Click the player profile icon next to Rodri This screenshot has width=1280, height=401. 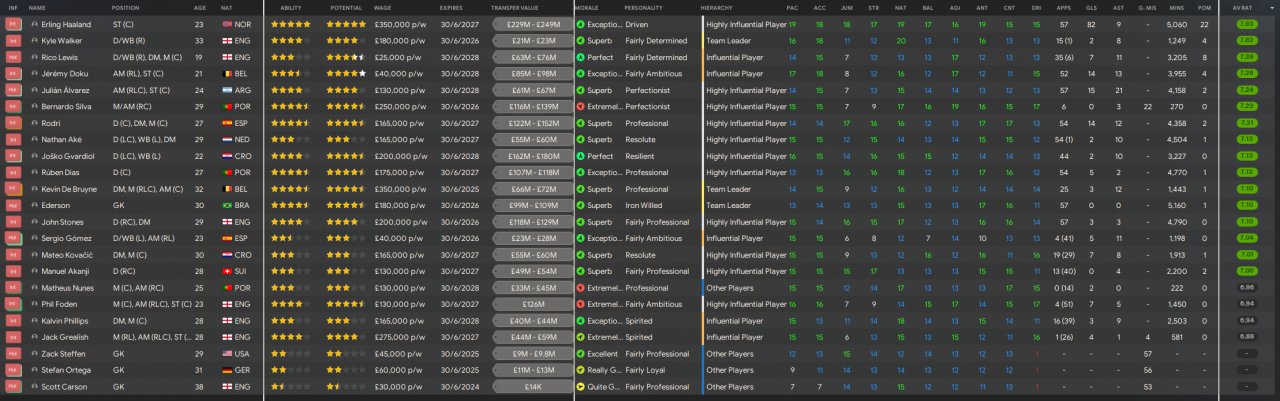(34, 123)
